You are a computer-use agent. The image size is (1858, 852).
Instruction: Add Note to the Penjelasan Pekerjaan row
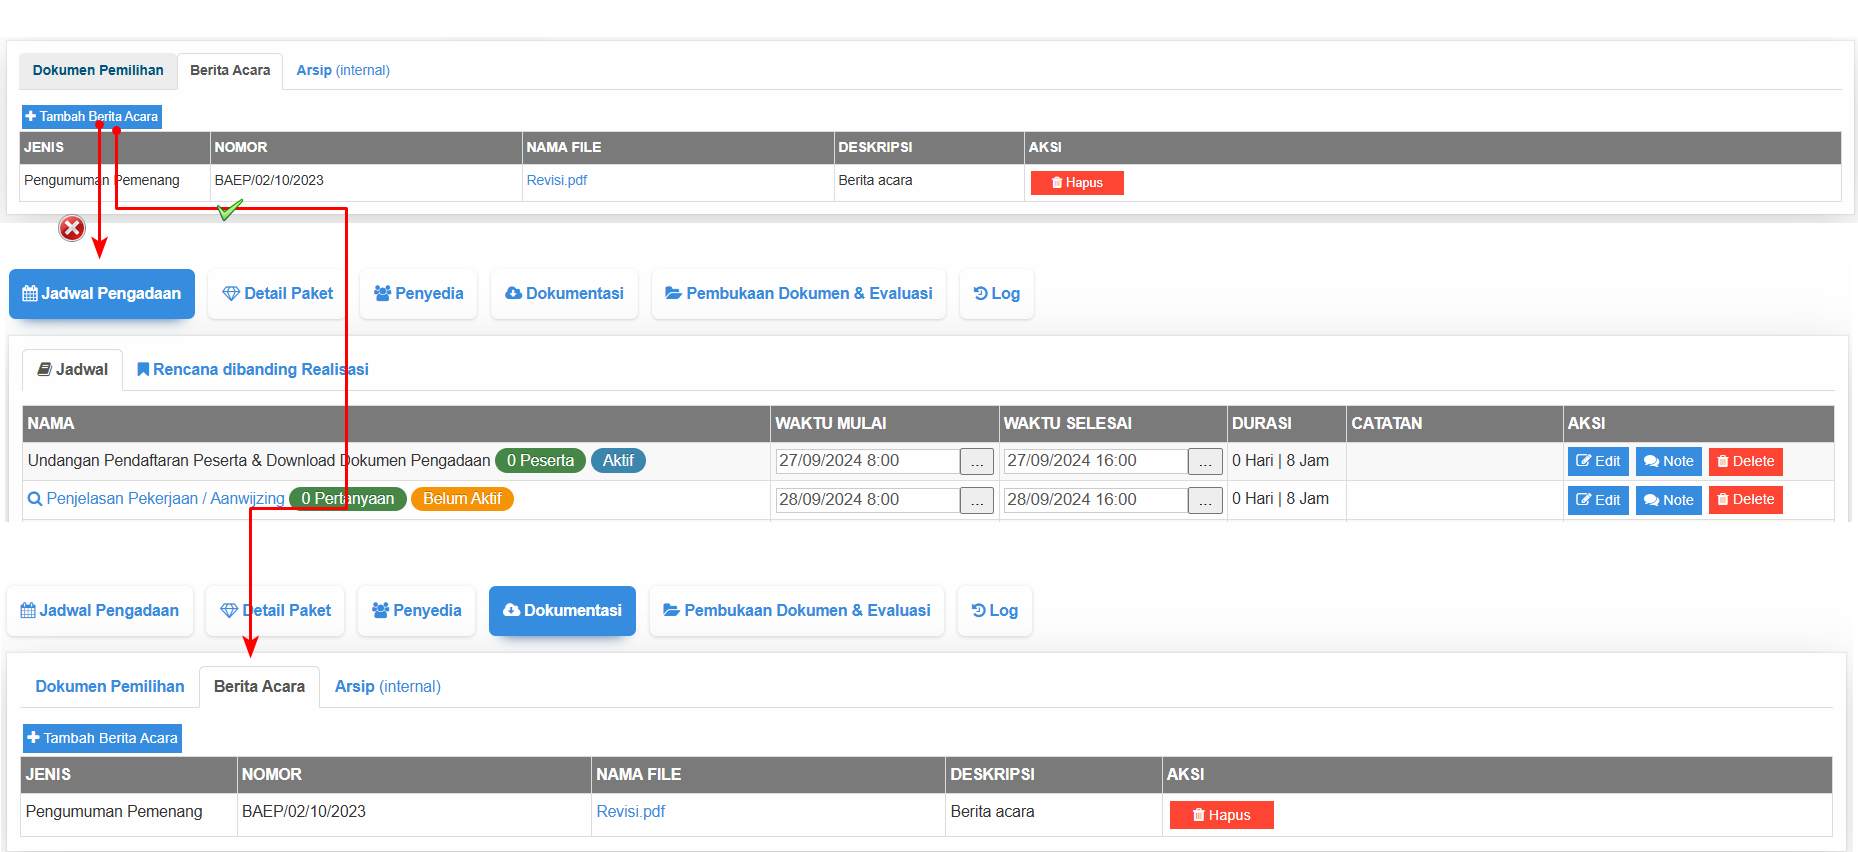click(1668, 500)
